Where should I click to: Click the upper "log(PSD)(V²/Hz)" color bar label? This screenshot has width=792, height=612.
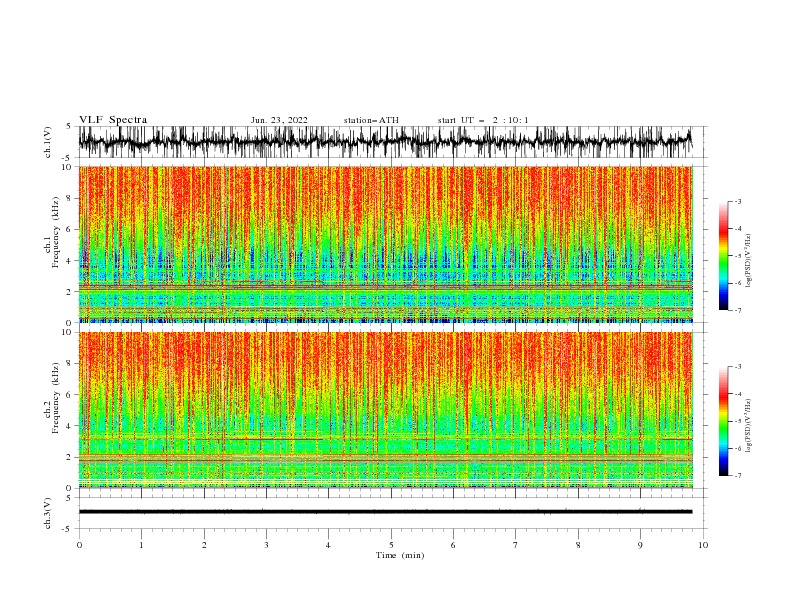pyautogui.click(x=748, y=261)
